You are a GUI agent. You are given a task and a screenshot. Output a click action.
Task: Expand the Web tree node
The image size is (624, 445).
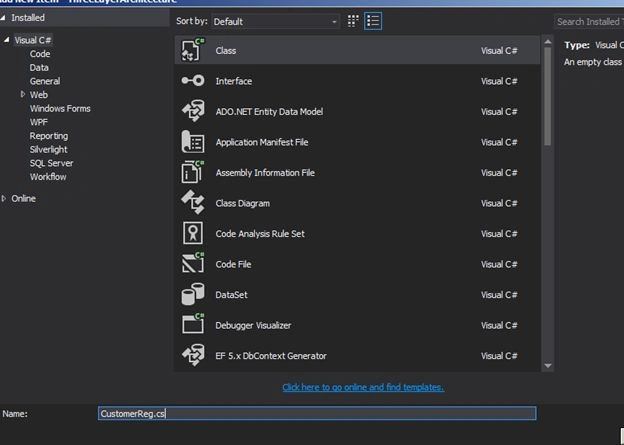(x=23, y=94)
